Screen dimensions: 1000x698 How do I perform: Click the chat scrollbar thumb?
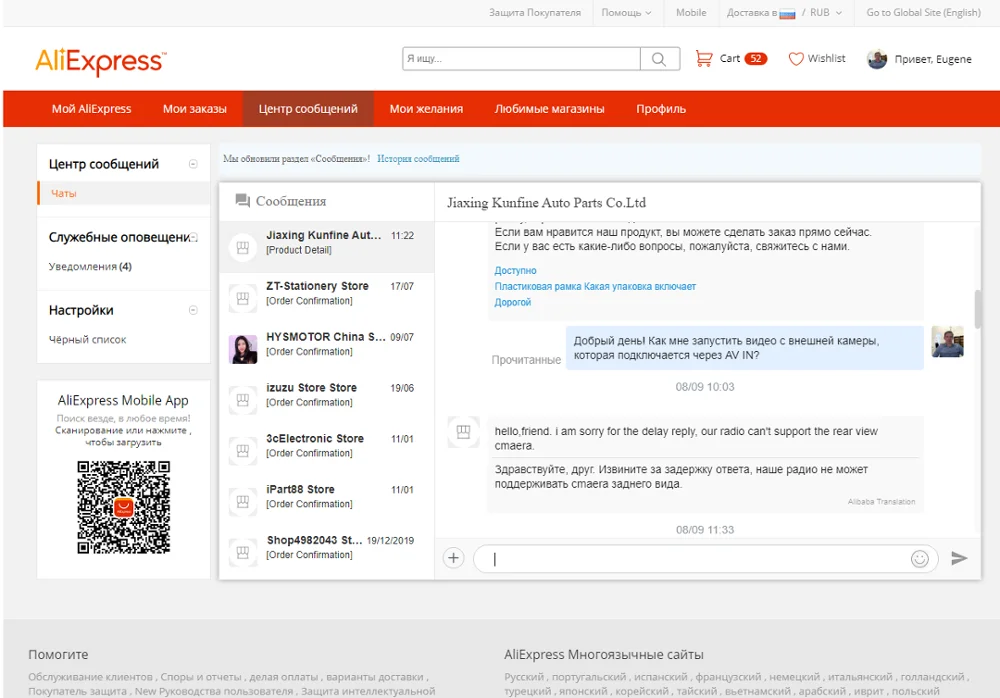click(978, 309)
